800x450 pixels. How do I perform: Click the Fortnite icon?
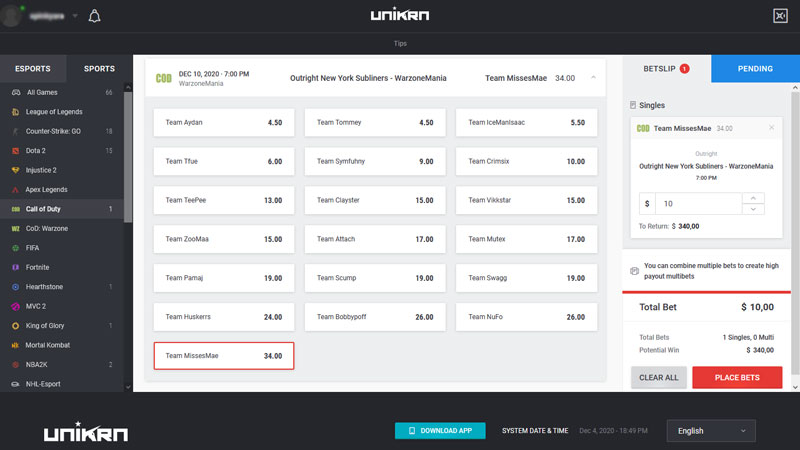(15, 267)
